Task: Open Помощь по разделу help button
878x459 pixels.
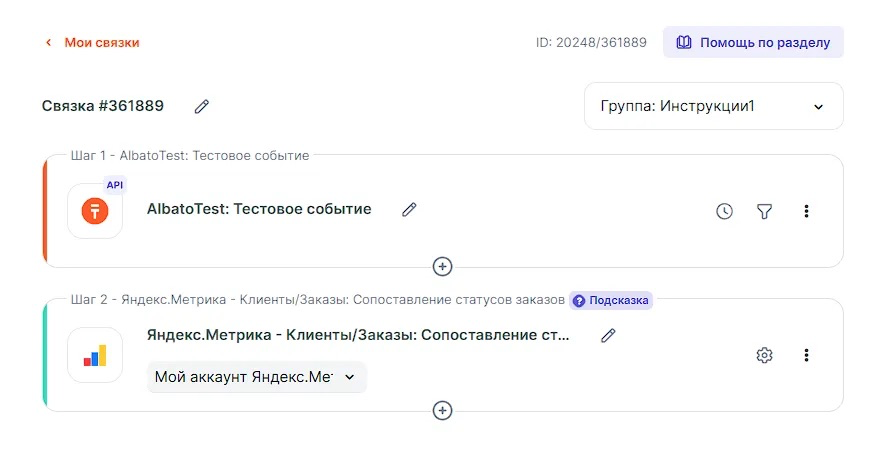Action: (x=753, y=42)
